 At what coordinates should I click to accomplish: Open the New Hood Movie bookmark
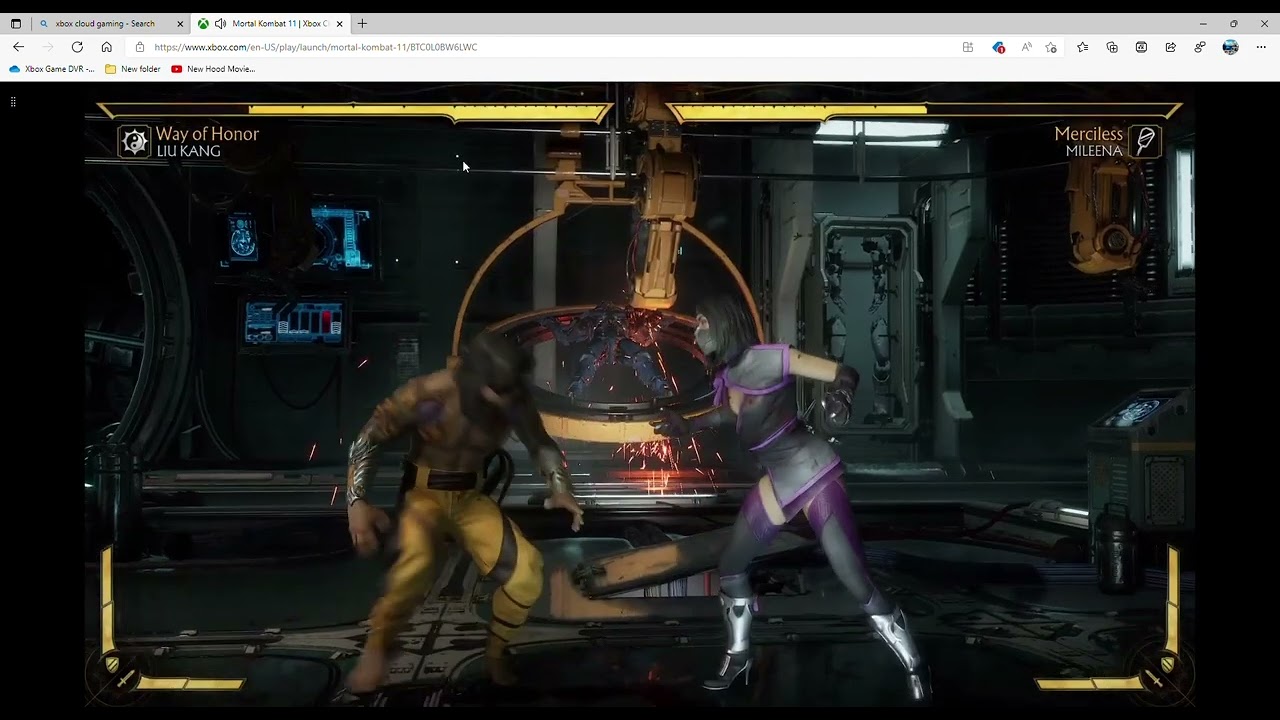click(213, 69)
